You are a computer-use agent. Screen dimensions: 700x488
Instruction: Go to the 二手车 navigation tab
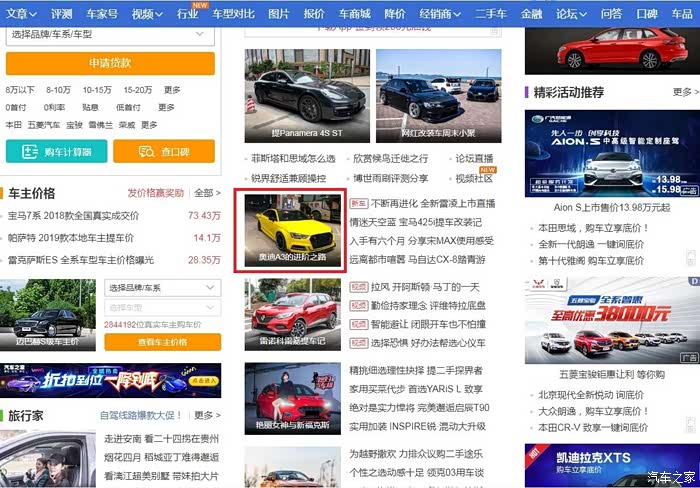(x=491, y=13)
